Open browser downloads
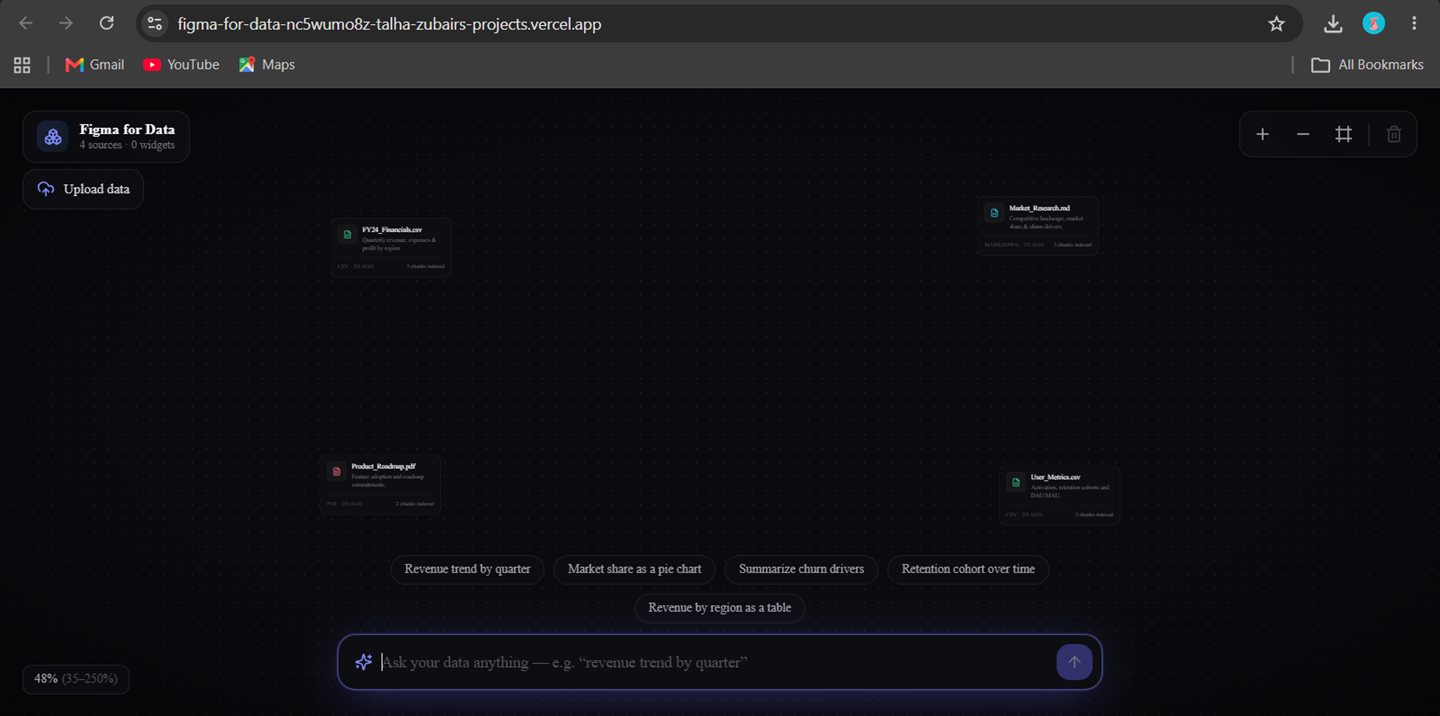1440x716 pixels. [1333, 24]
